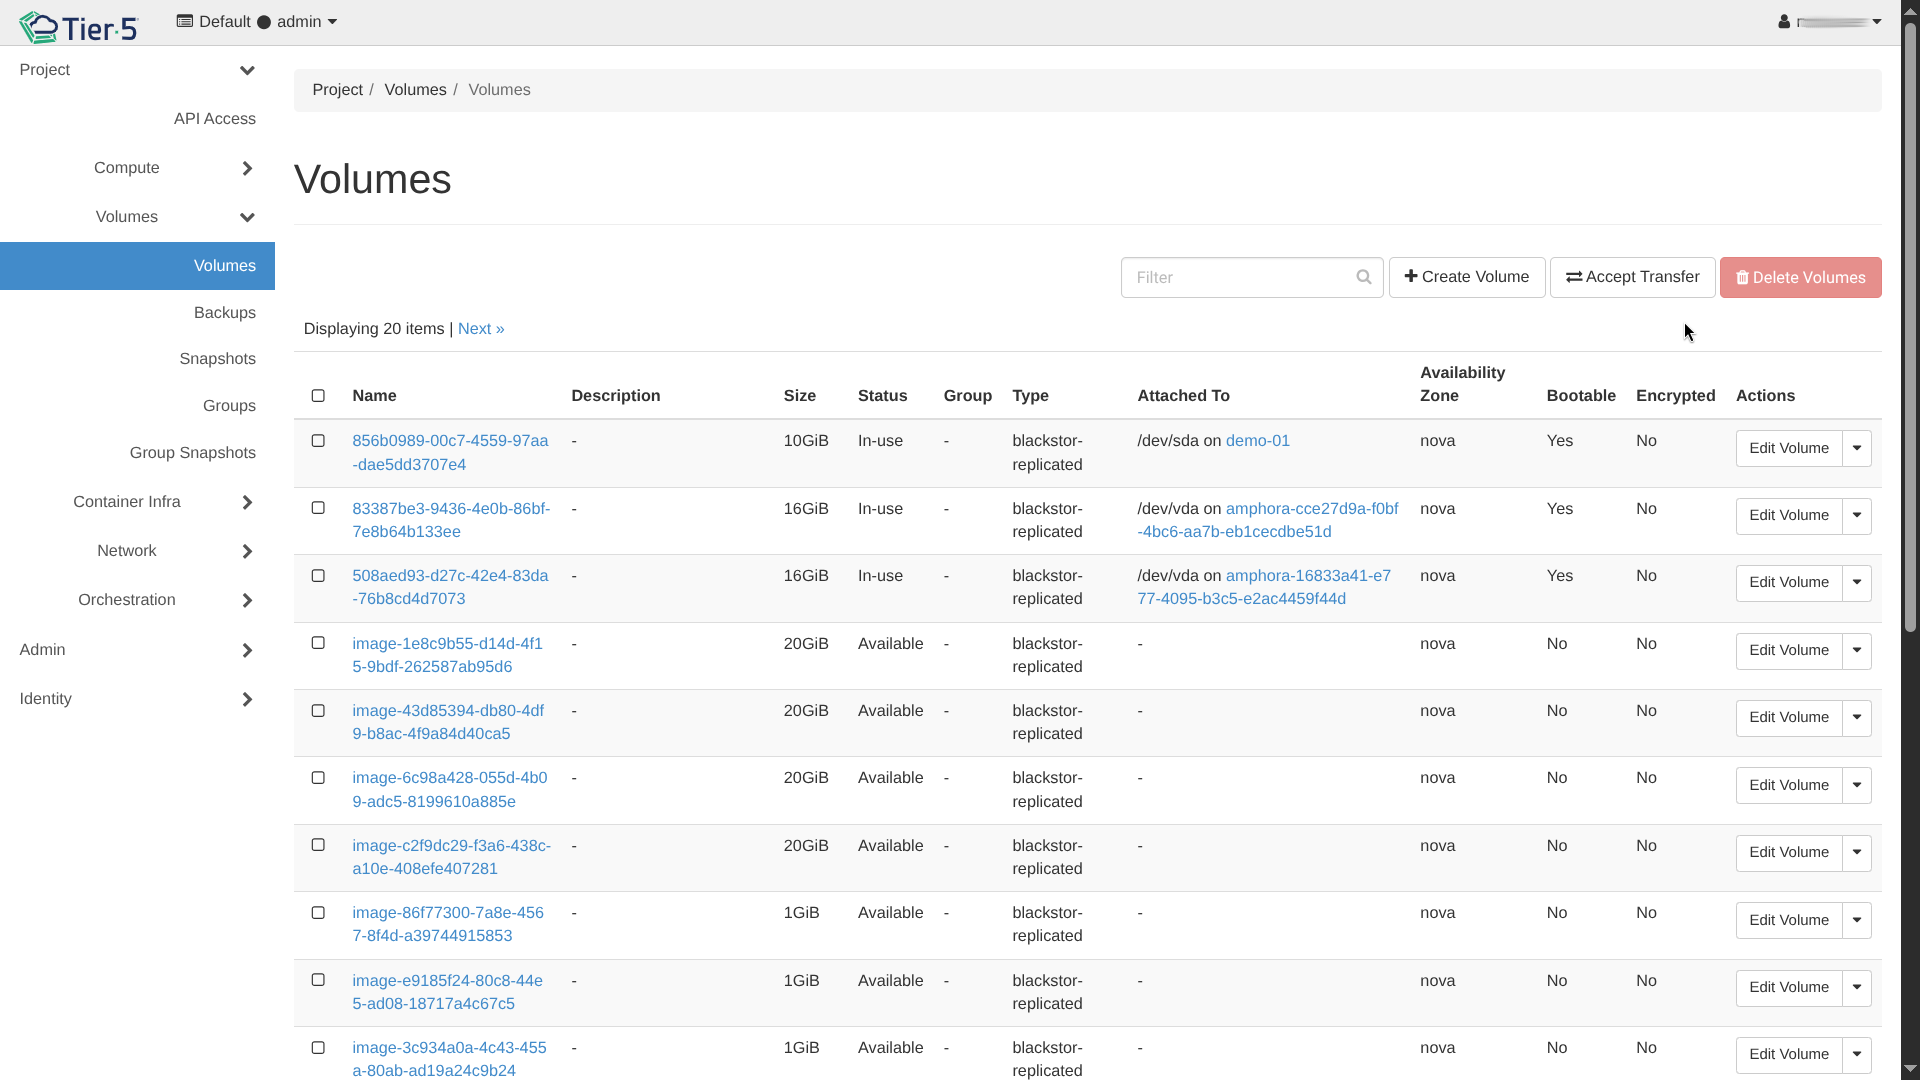Click the demo-01 instance link
Viewport: 1920px width, 1080px height.
tap(1257, 441)
